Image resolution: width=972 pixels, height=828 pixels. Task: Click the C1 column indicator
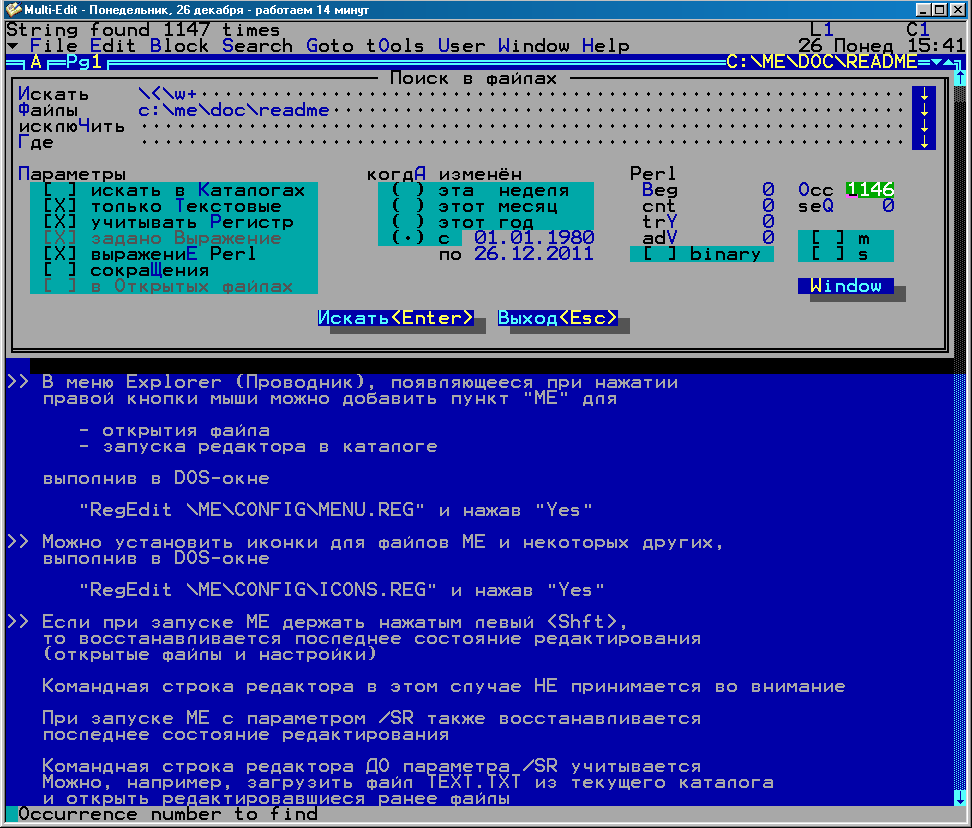[x=918, y=30]
